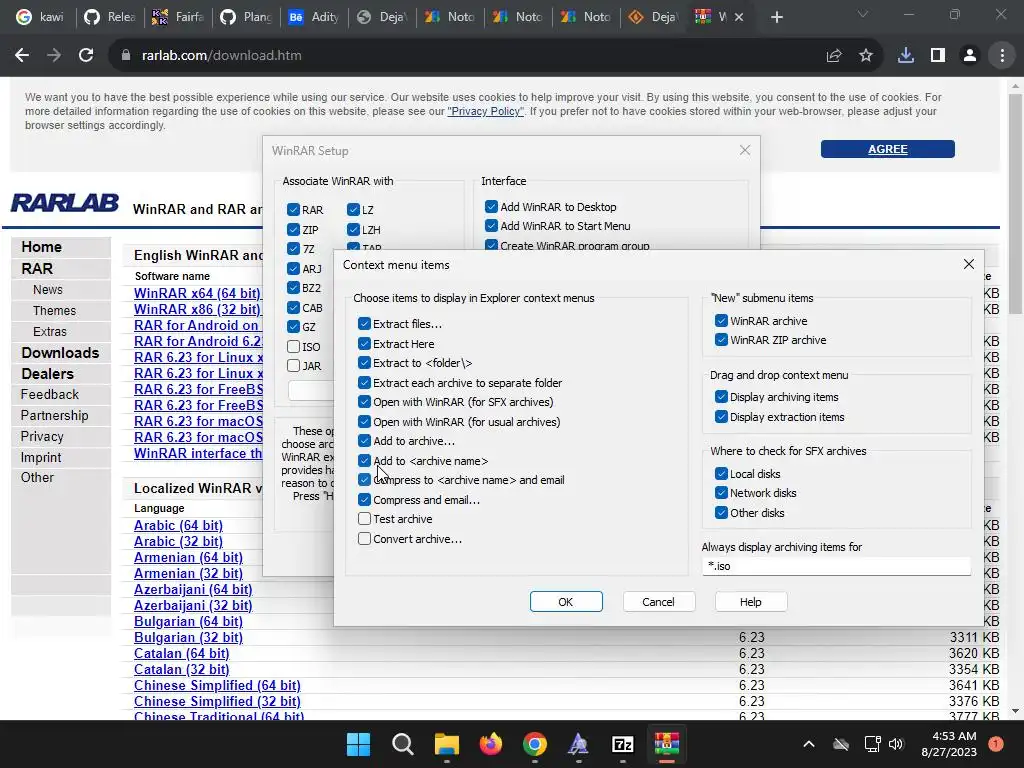Uncheck Display archiving items

(x=721, y=396)
